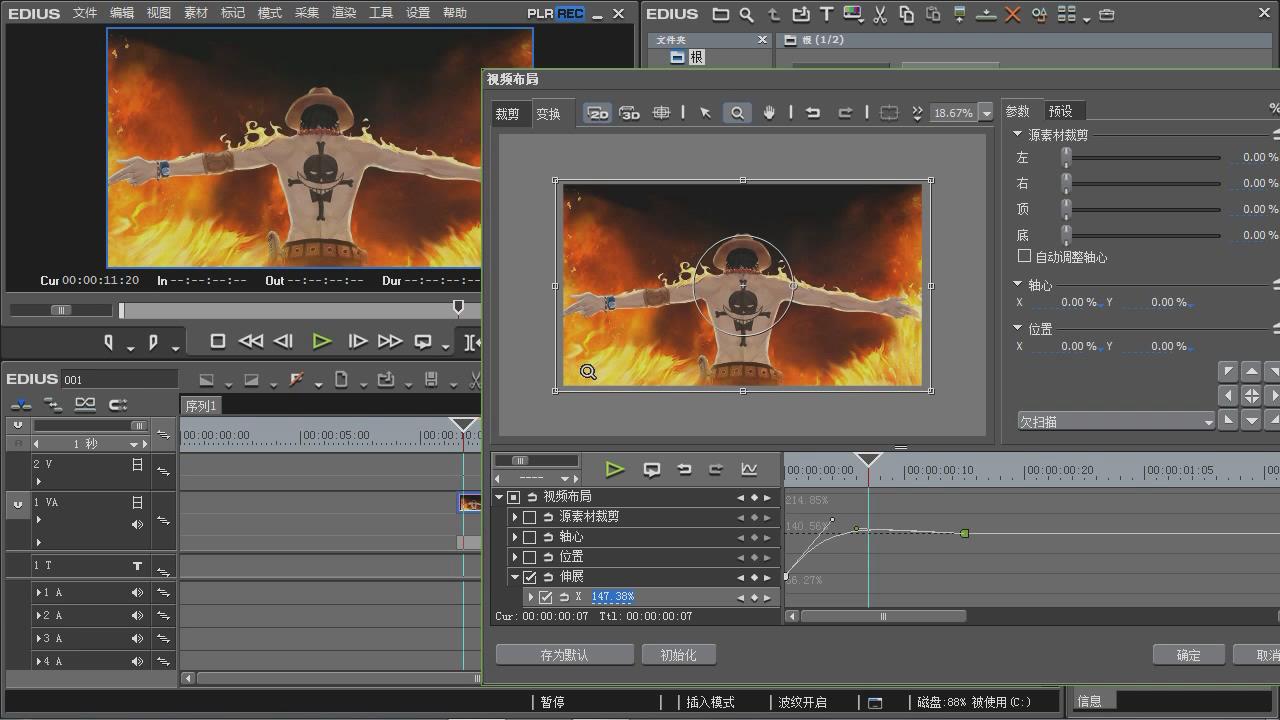This screenshot has height=720, width=1280.
Task: Toggle the 轴心 keyframe checkbox
Action: 530,537
